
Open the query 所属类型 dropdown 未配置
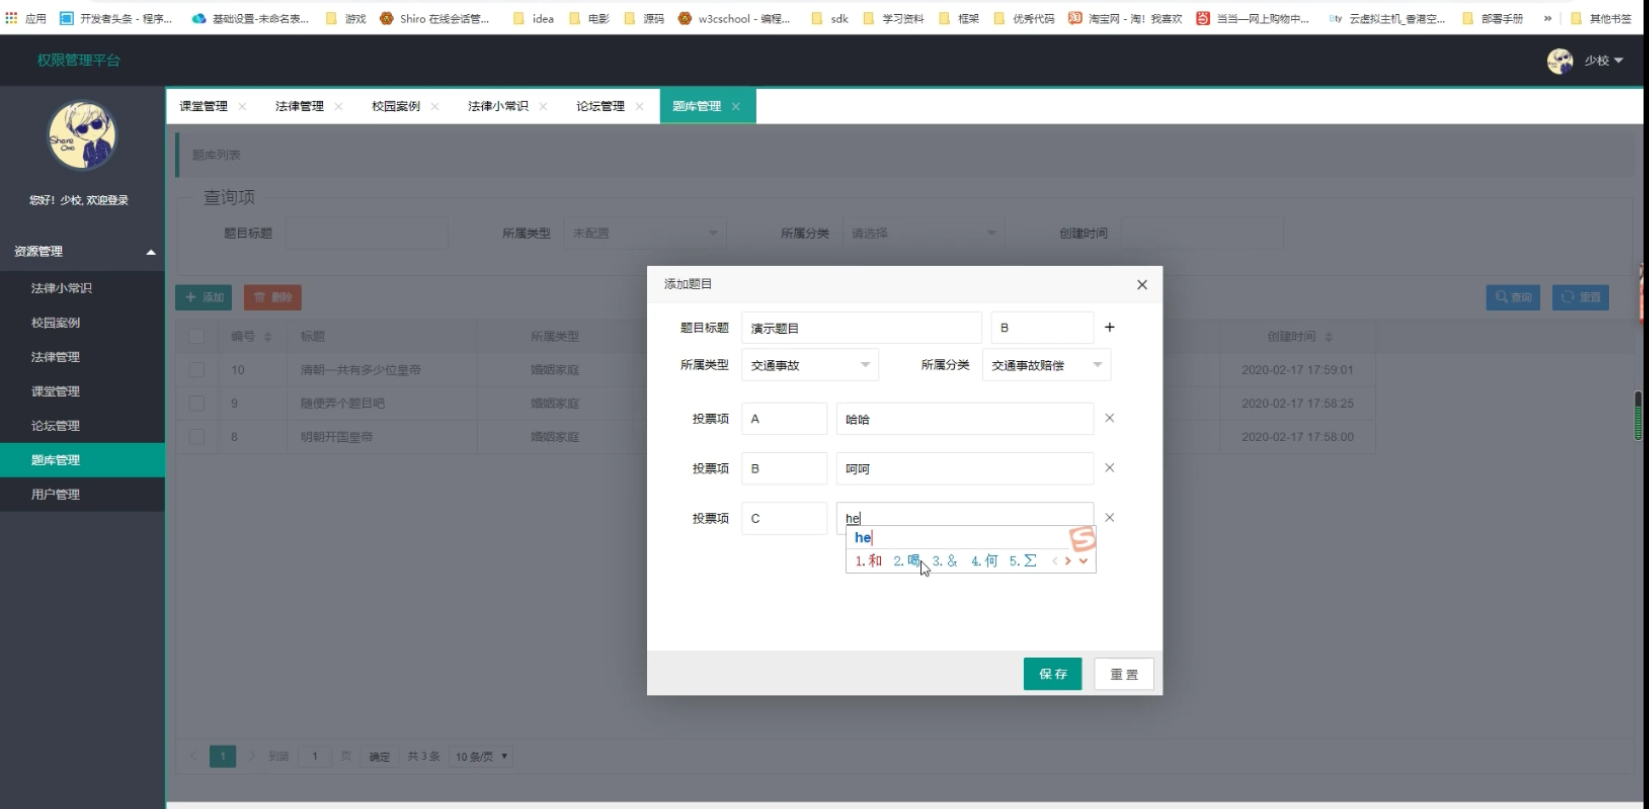pyautogui.click(x=645, y=233)
